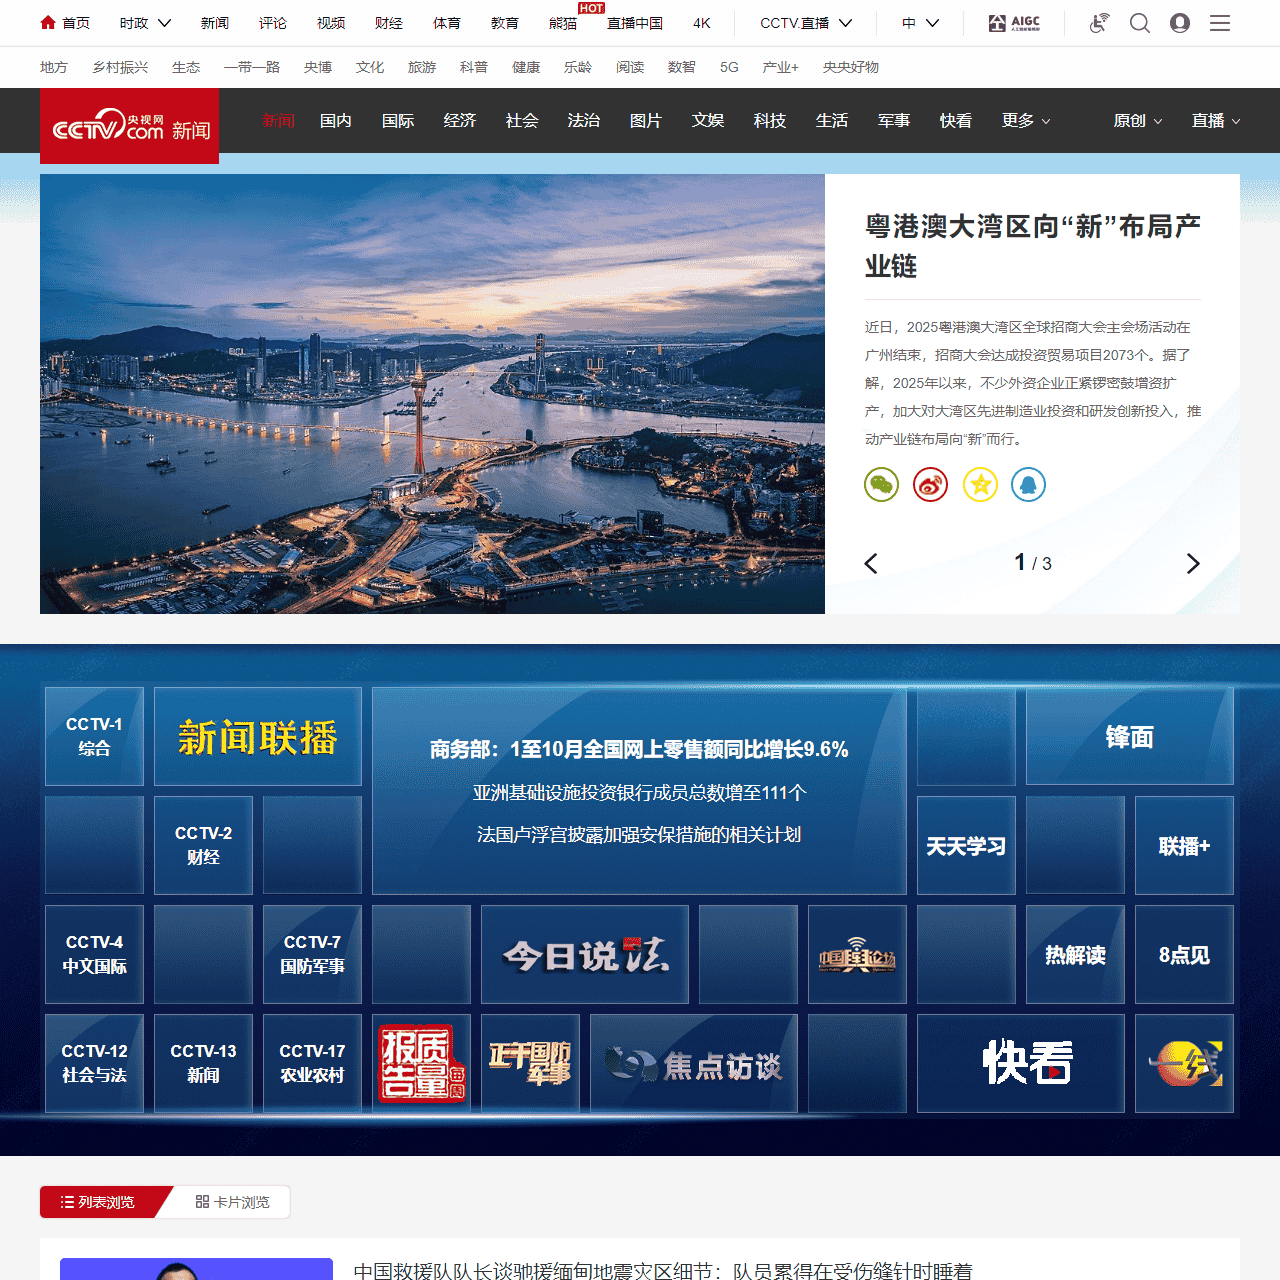Share the article via QQ
This screenshot has width=1280, height=1280.
1028,484
